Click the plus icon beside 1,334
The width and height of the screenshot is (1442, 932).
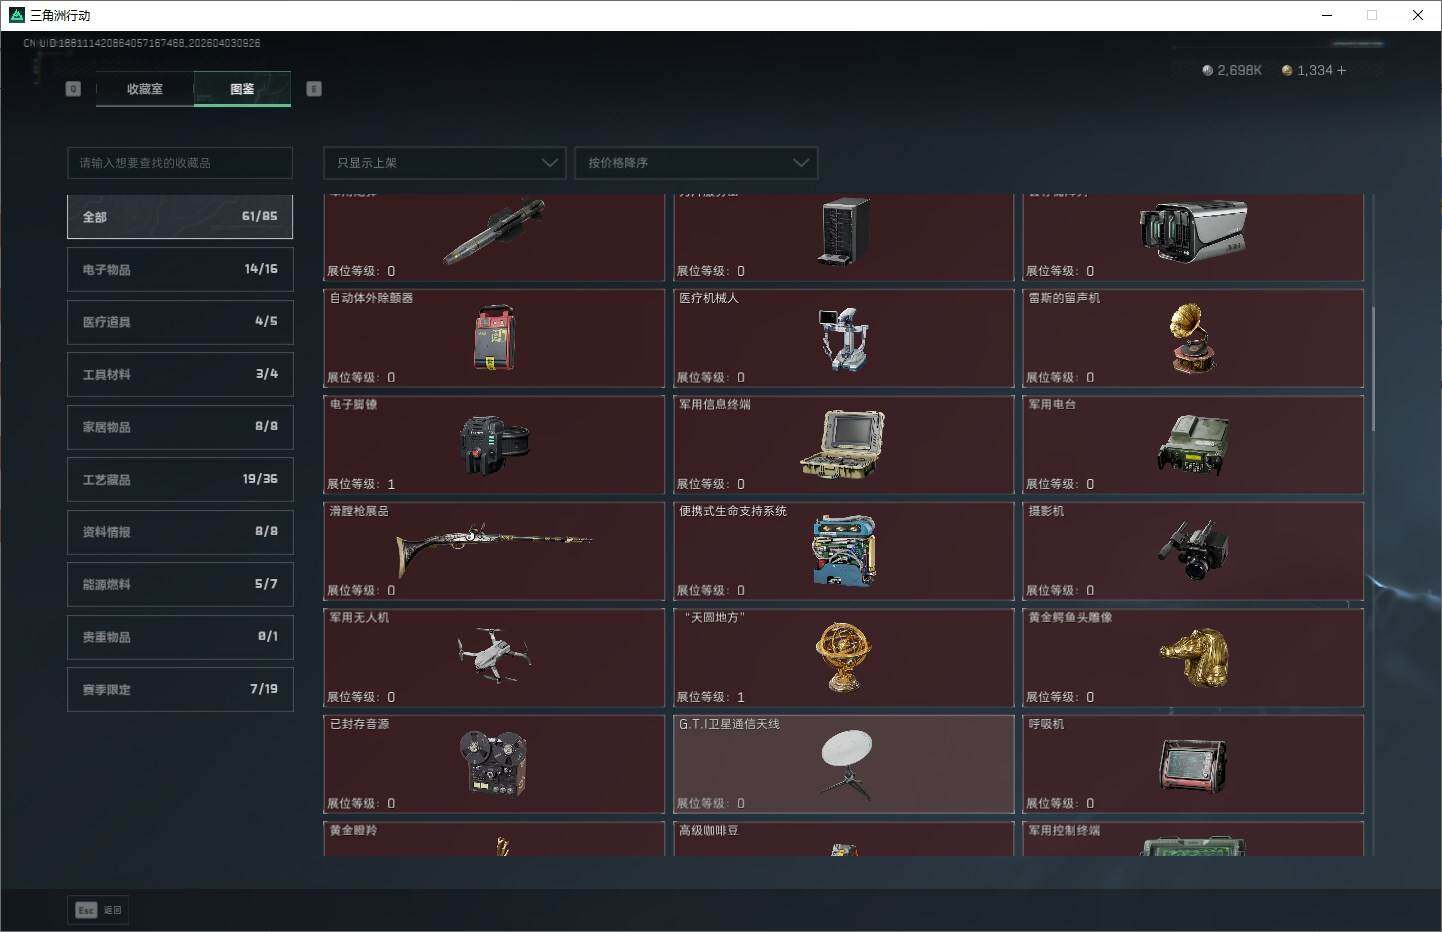pos(1341,70)
